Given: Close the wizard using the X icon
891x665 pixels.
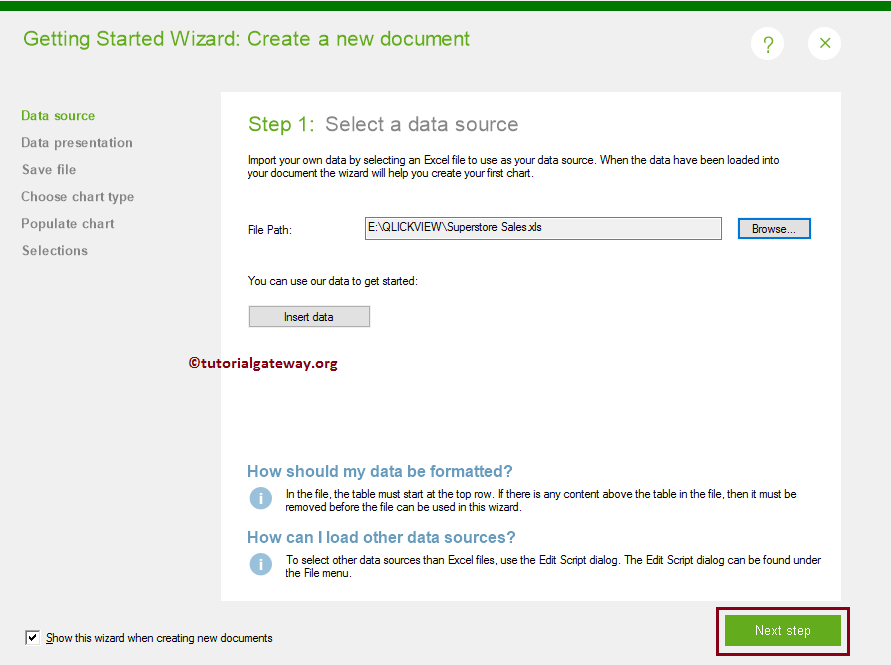Looking at the screenshot, I should (x=824, y=43).
